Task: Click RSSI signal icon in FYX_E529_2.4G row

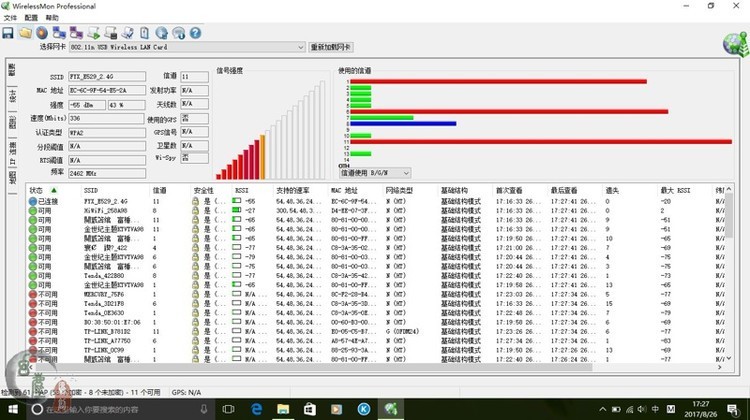Action: (236, 201)
